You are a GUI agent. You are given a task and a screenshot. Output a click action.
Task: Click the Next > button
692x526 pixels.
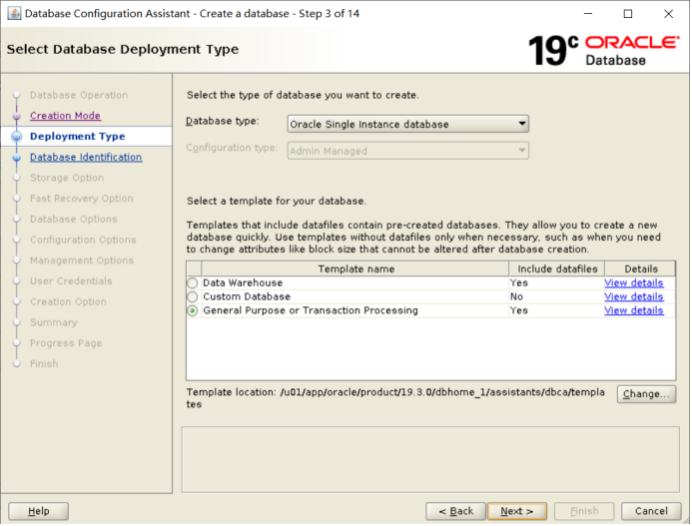(517, 511)
